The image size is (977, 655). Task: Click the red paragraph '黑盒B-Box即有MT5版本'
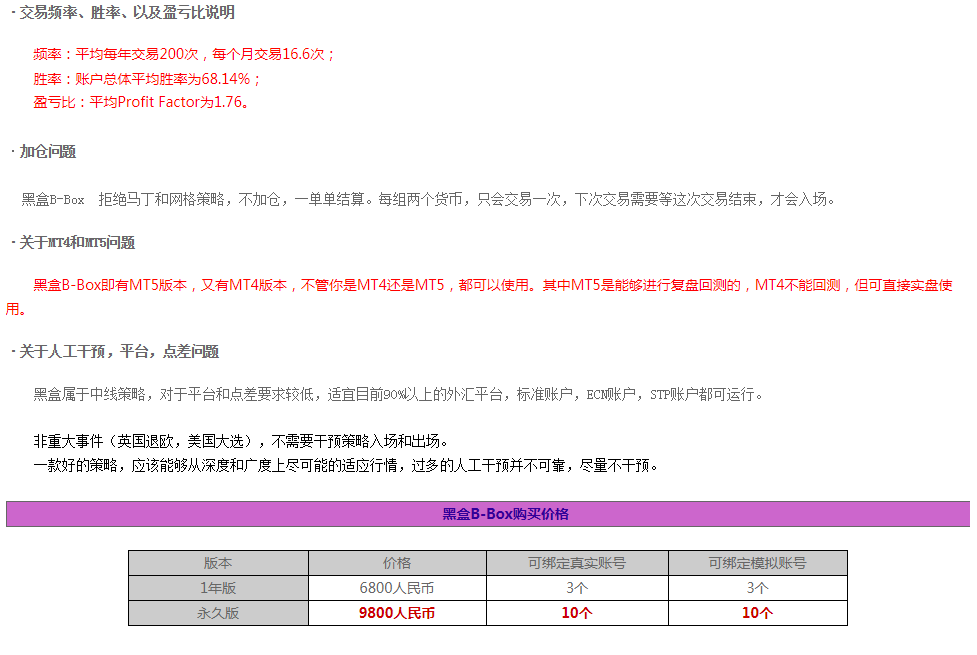tap(479, 297)
